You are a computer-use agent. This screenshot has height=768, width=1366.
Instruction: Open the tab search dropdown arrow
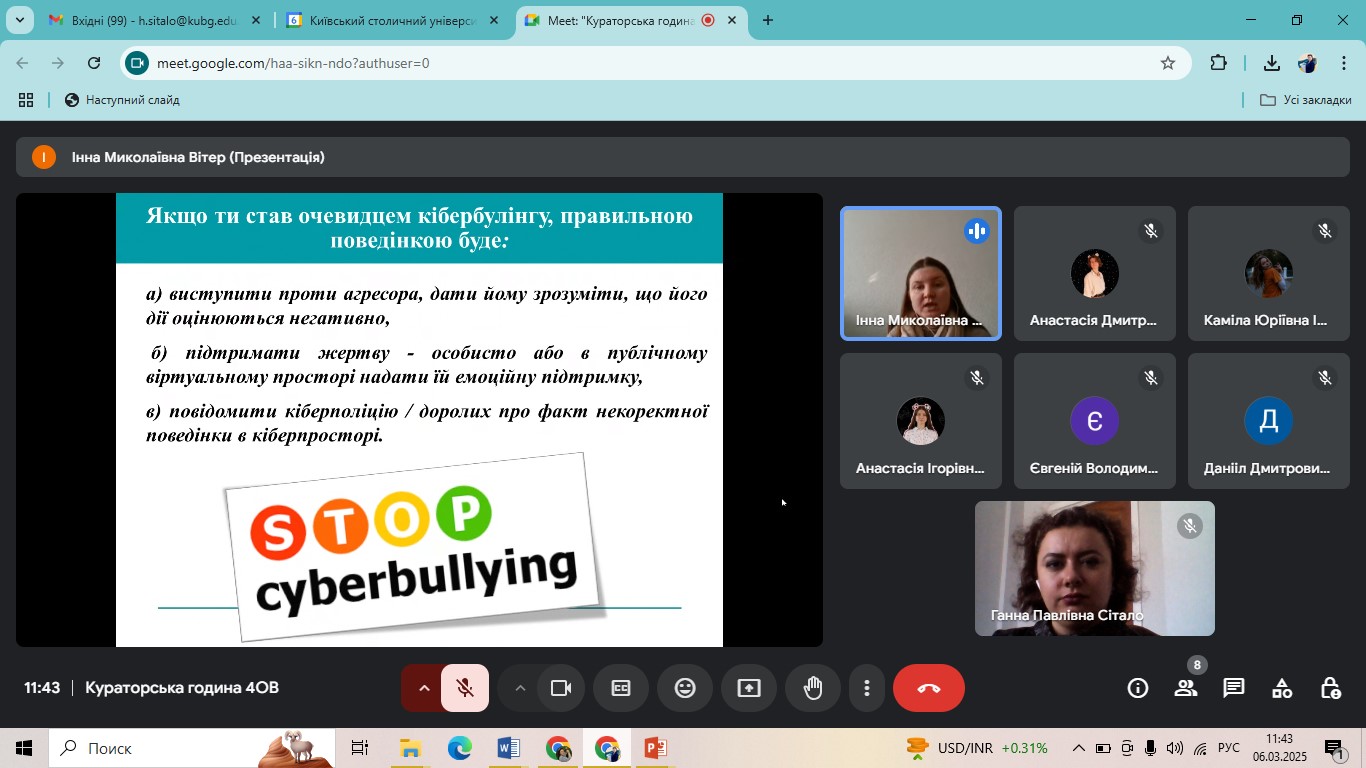tap(19, 20)
